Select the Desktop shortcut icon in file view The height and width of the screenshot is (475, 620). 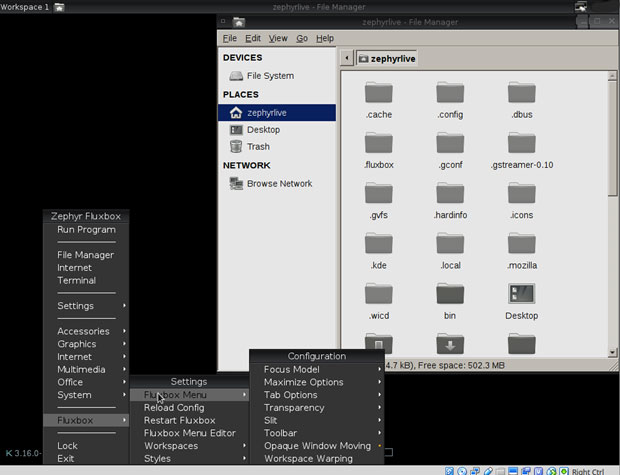click(521, 295)
